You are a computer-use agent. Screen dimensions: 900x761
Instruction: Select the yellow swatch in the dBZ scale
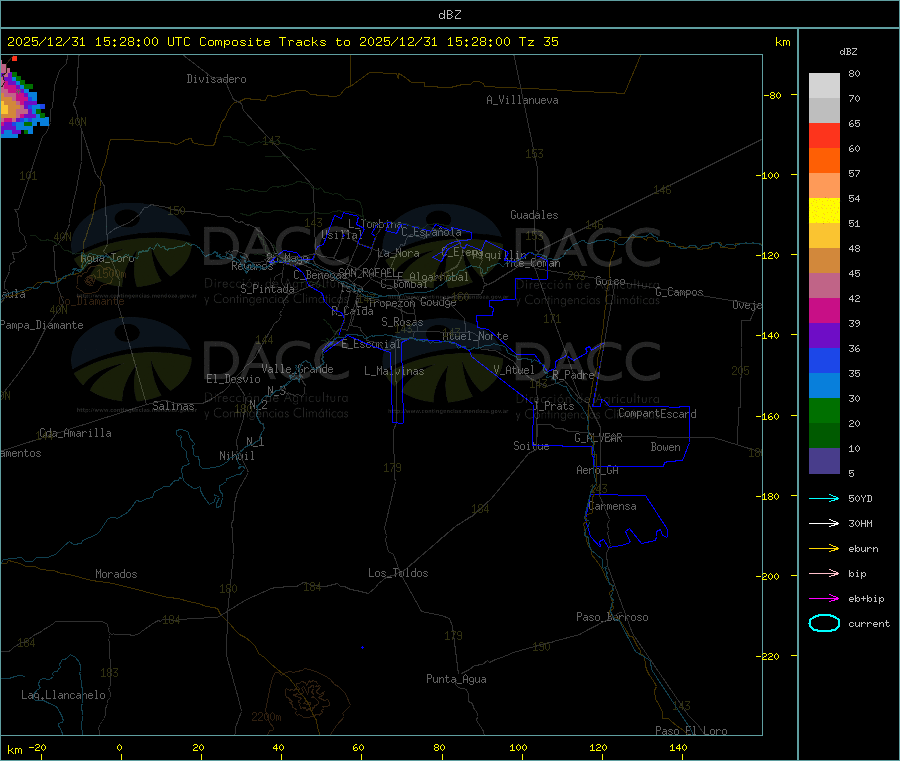point(824,211)
